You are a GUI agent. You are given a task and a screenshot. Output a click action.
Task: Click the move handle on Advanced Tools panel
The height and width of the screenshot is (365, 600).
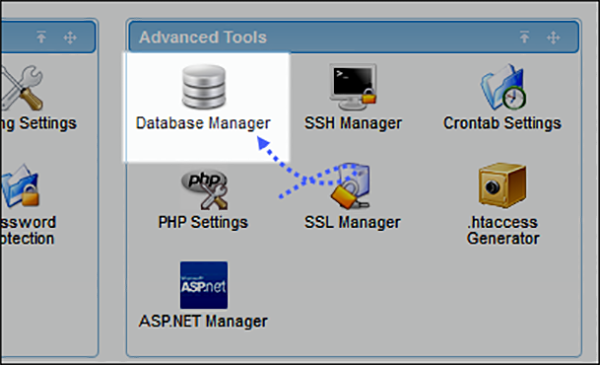(553, 37)
